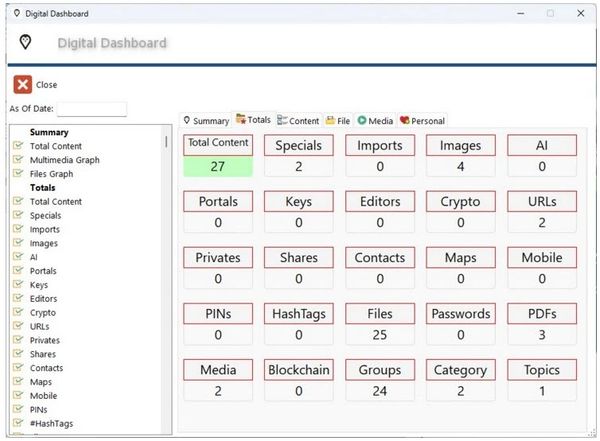Click the Total Content tile button

coord(219,144)
